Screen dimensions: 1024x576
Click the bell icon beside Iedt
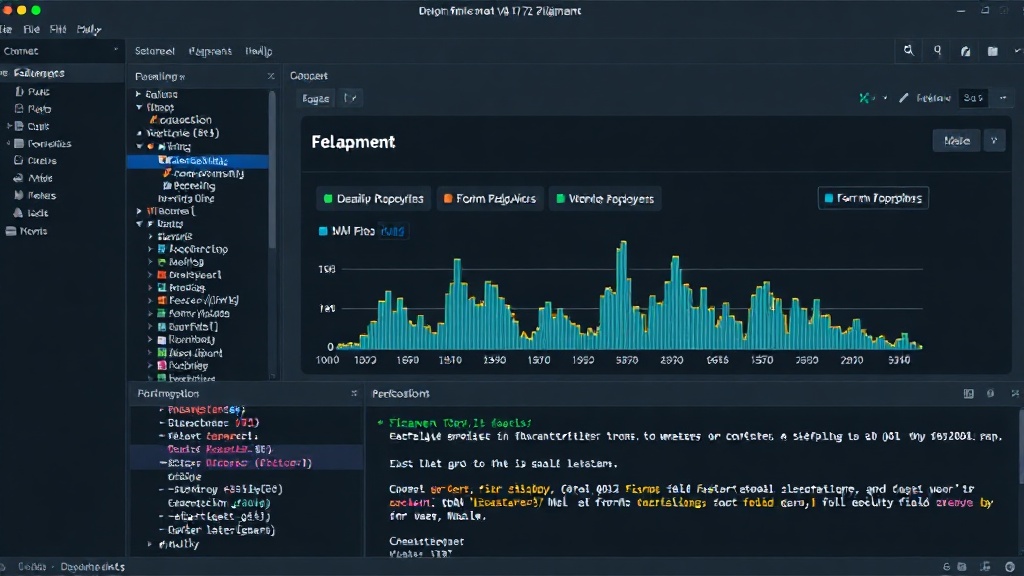[x=18, y=212]
